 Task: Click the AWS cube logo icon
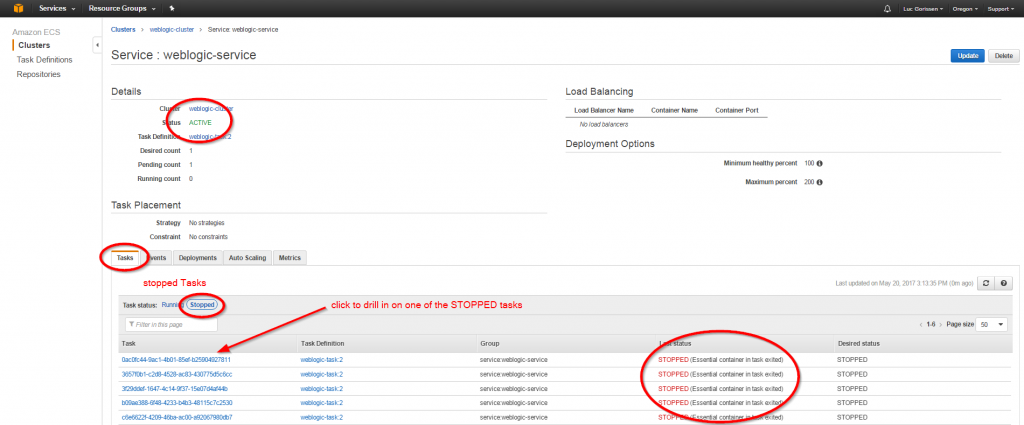point(17,8)
